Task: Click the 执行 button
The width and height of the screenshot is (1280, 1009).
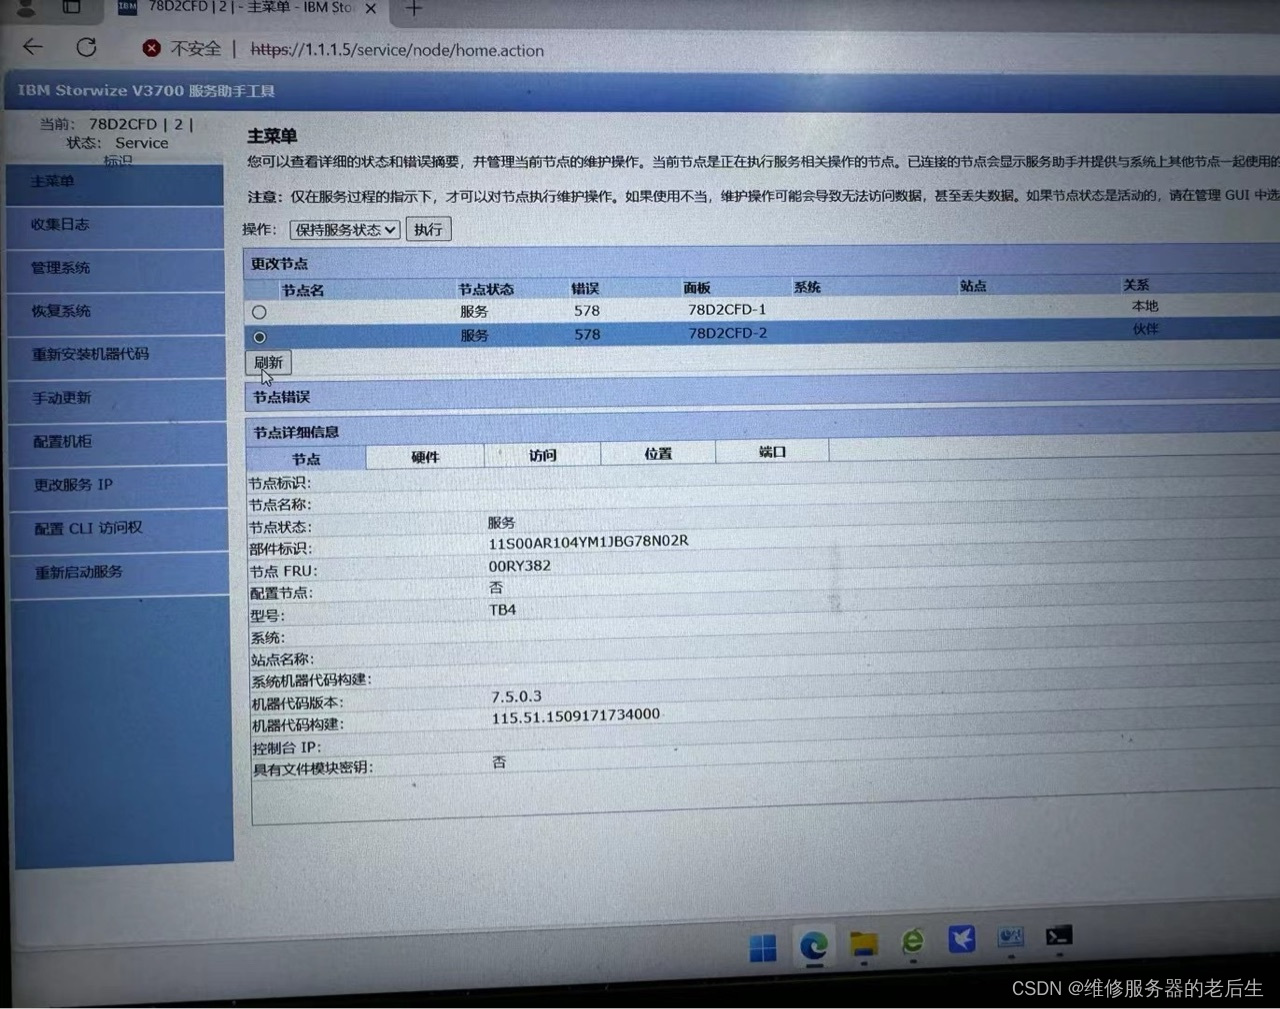Action: [x=428, y=229]
